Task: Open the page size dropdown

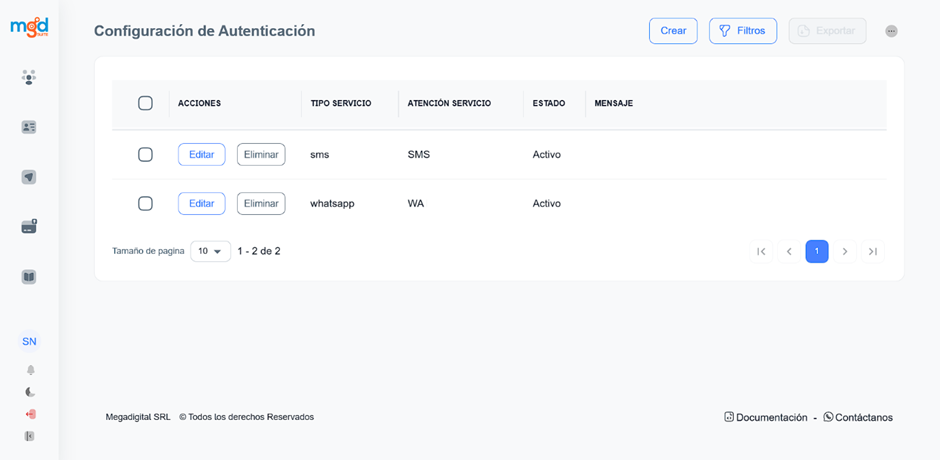Action: (210, 251)
